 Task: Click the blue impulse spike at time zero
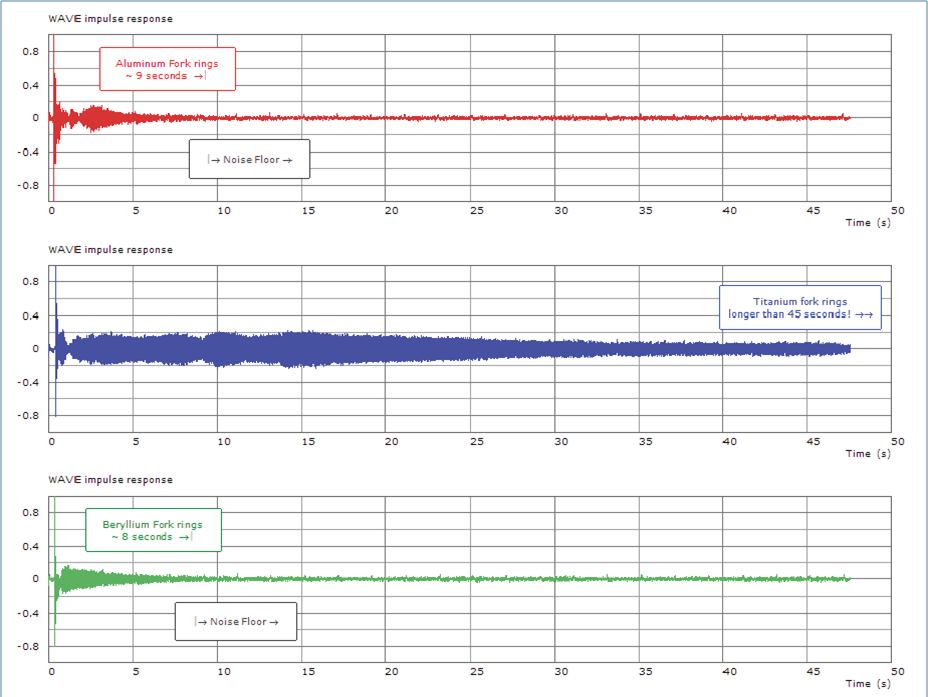click(x=56, y=341)
